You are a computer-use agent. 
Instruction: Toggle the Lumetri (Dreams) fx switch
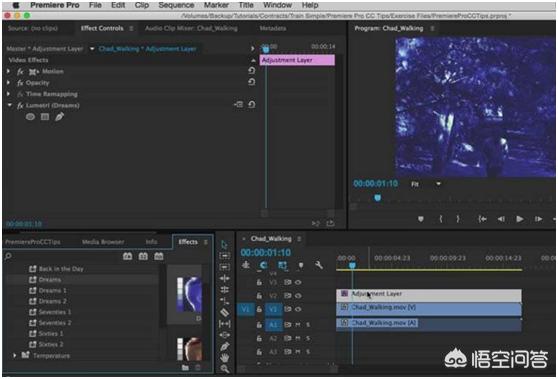(20, 105)
